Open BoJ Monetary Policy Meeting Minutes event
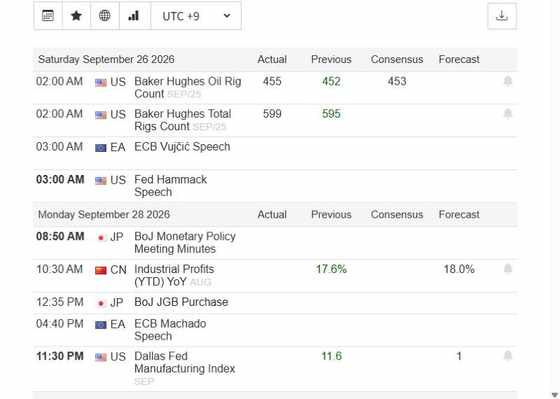The height and width of the screenshot is (399, 560). (x=185, y=243)
